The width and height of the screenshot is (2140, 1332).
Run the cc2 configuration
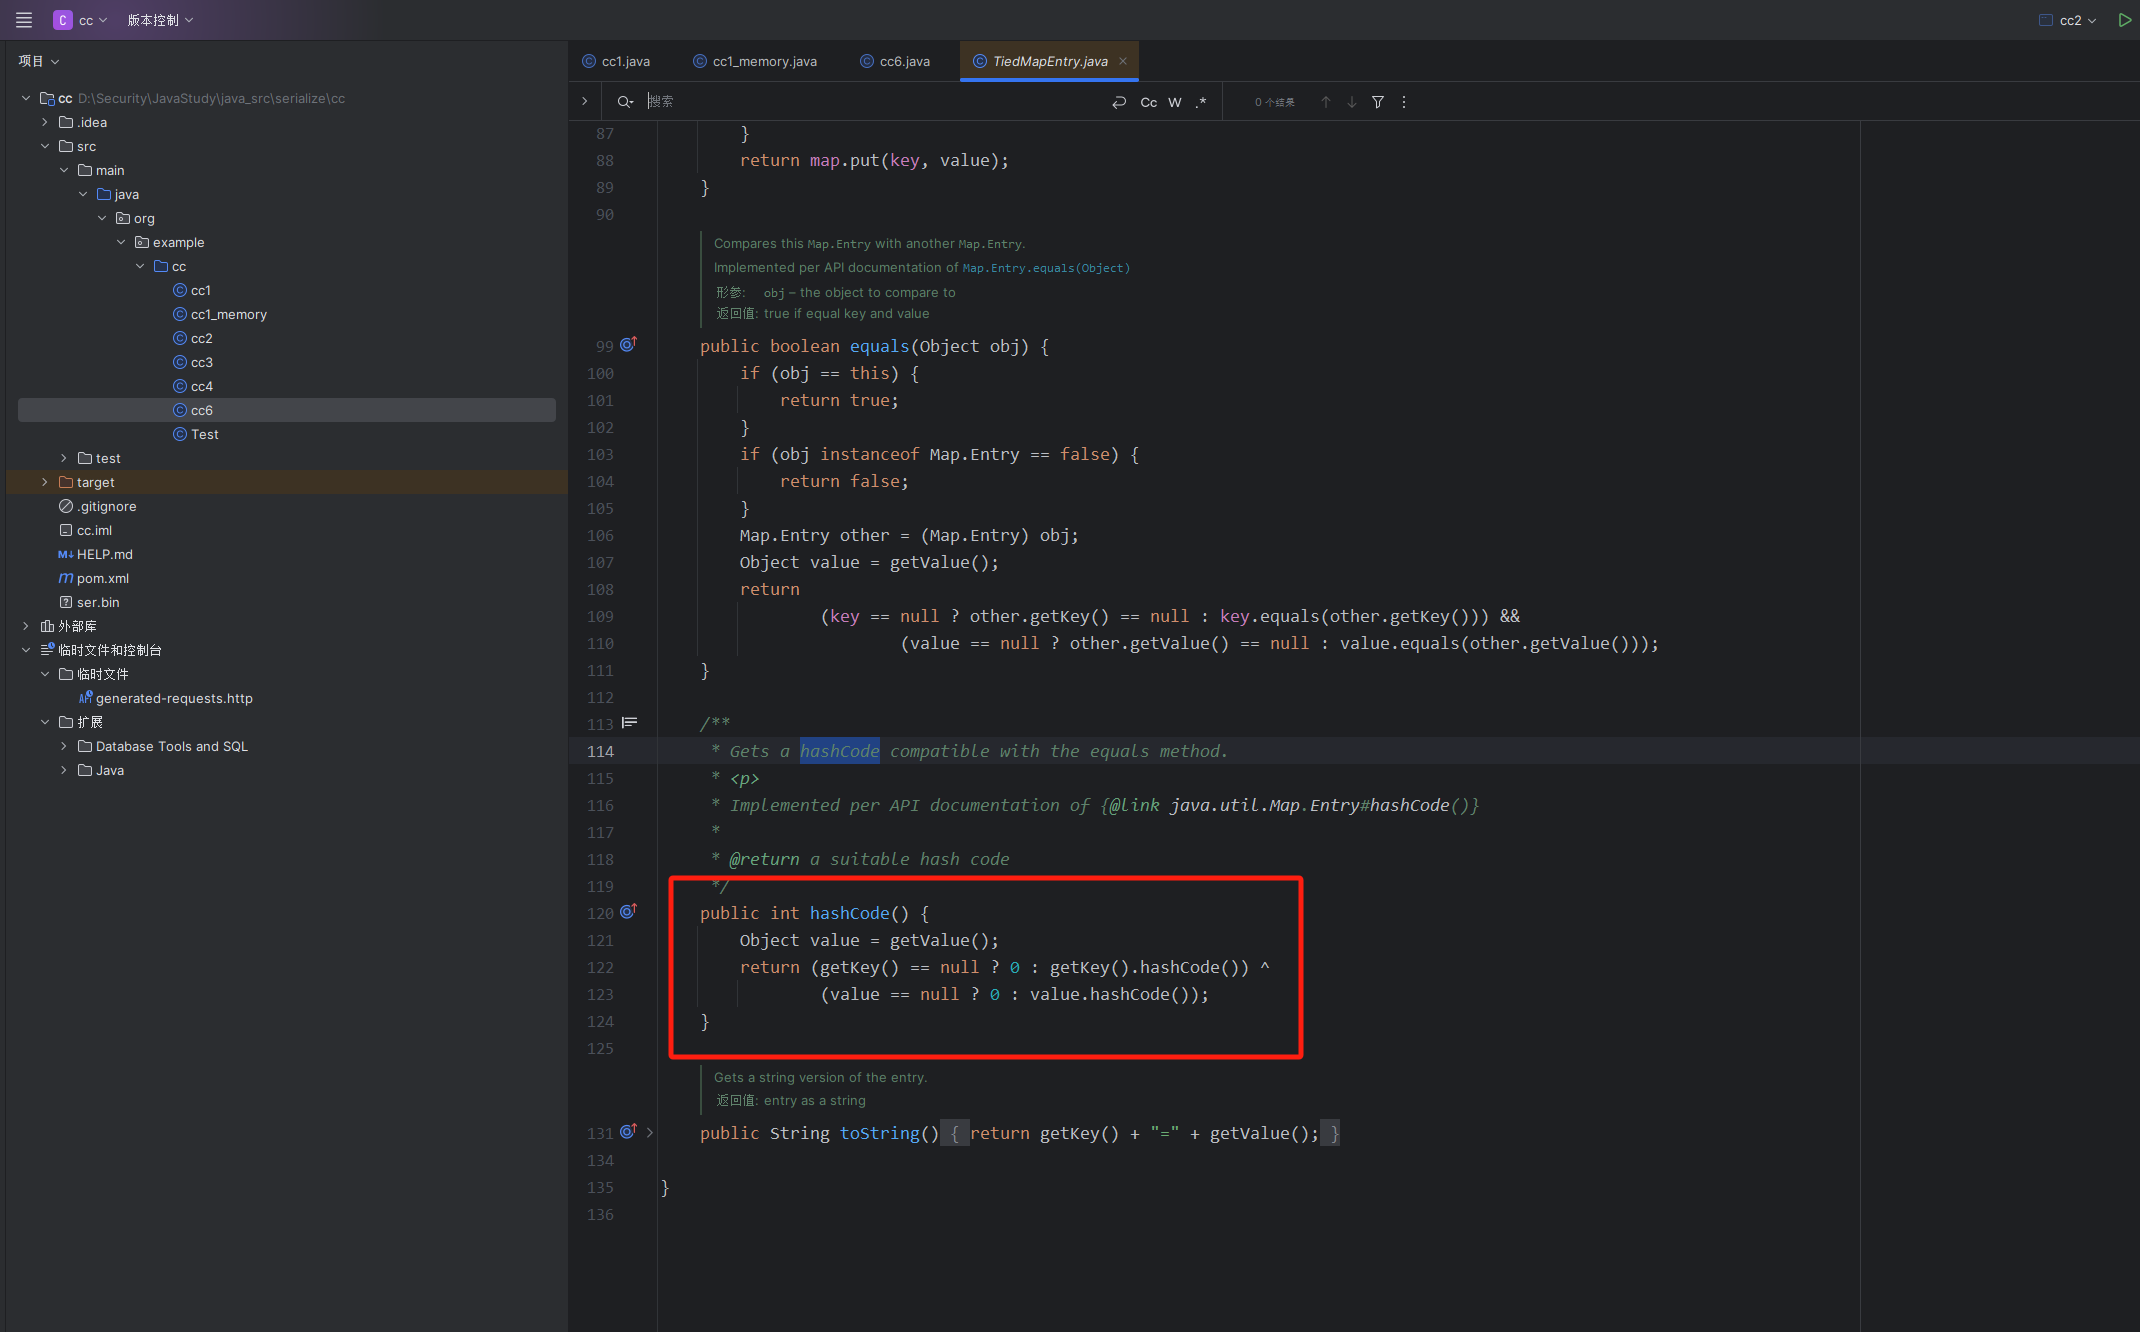click(x=2124, y=20)
